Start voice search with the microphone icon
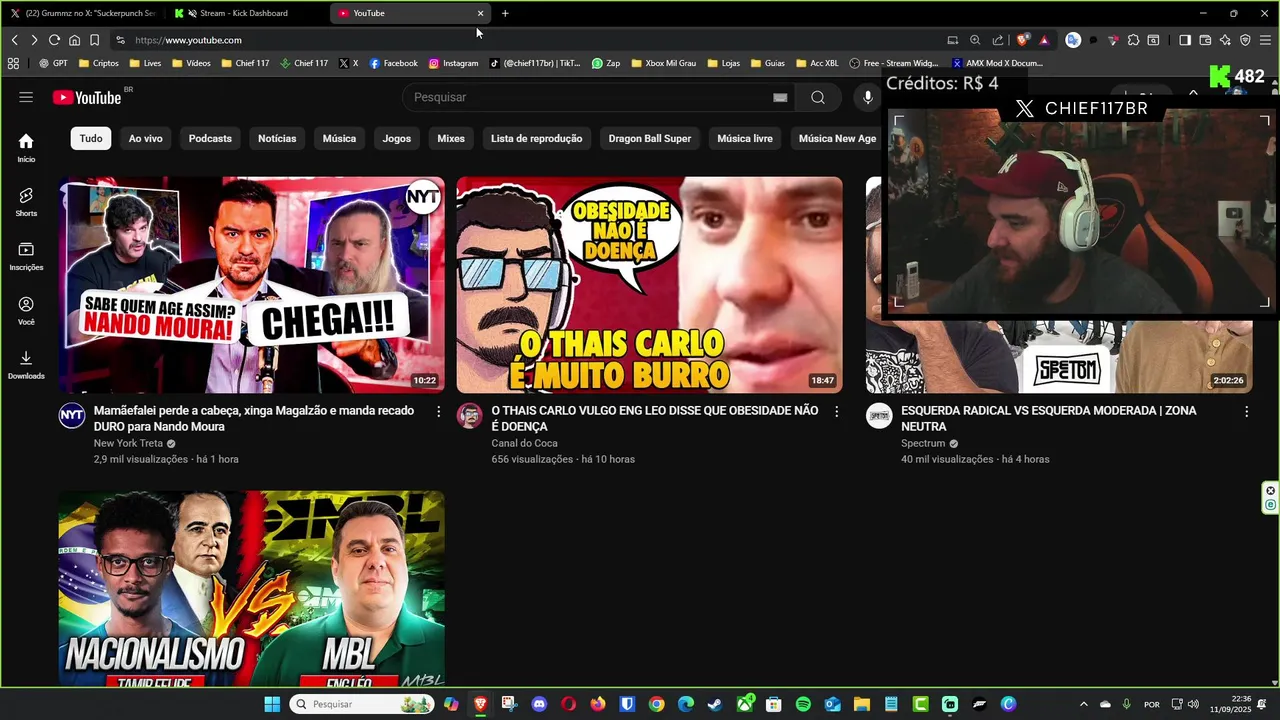The image size is (1280, 720). (868, 97)
